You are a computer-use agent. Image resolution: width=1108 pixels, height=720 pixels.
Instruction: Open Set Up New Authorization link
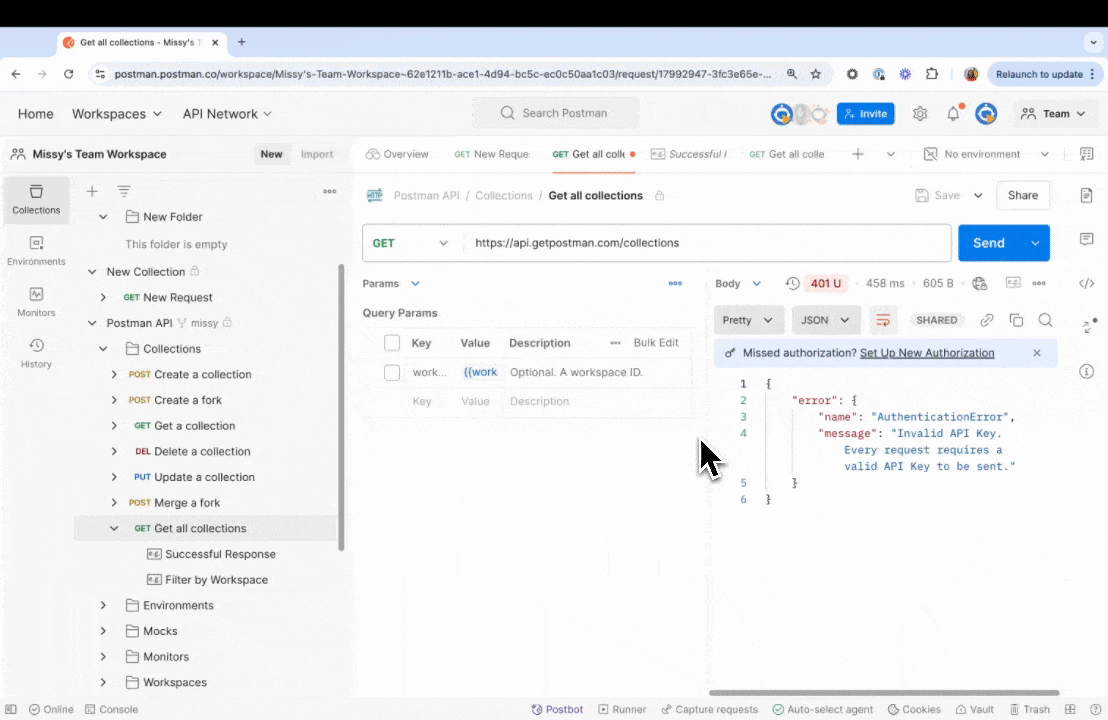pyautogui.click(x=927, y=353)
